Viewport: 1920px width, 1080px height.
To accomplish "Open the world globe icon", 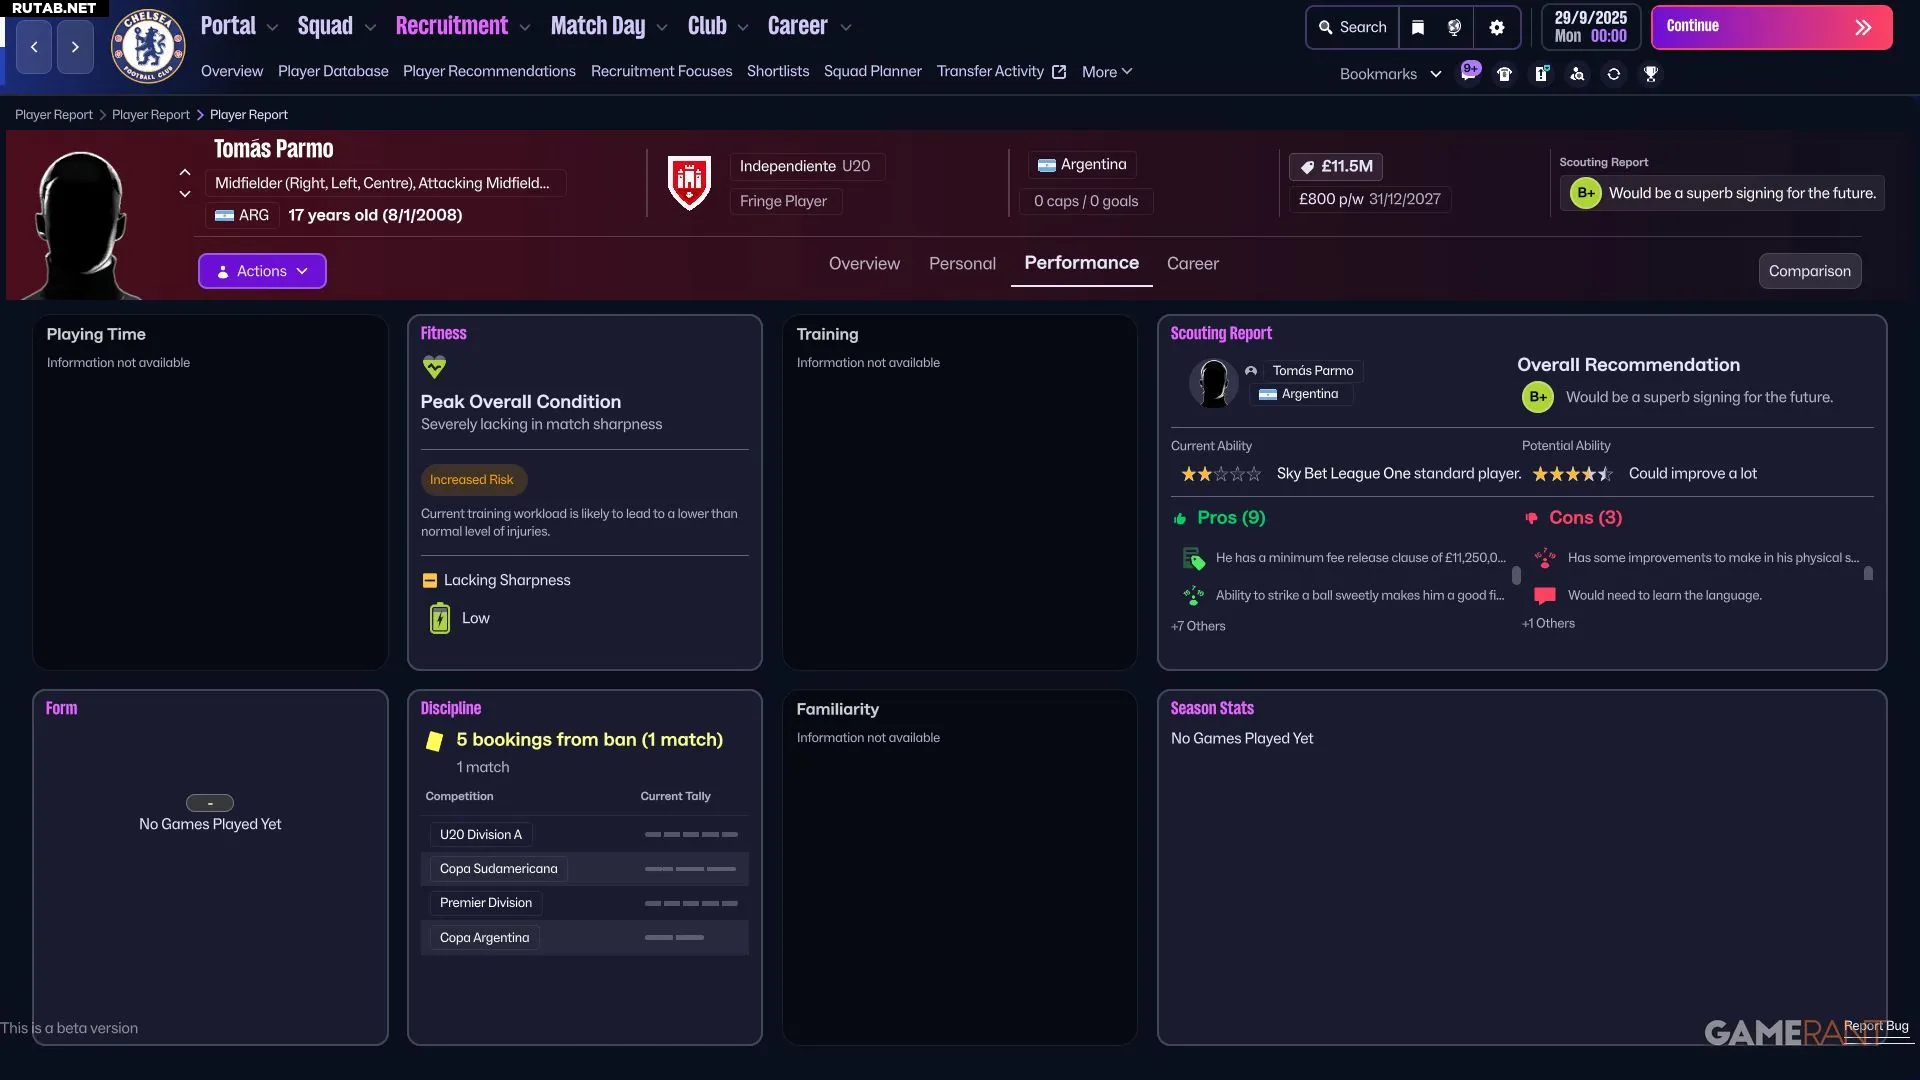I will pos(1455,28).
